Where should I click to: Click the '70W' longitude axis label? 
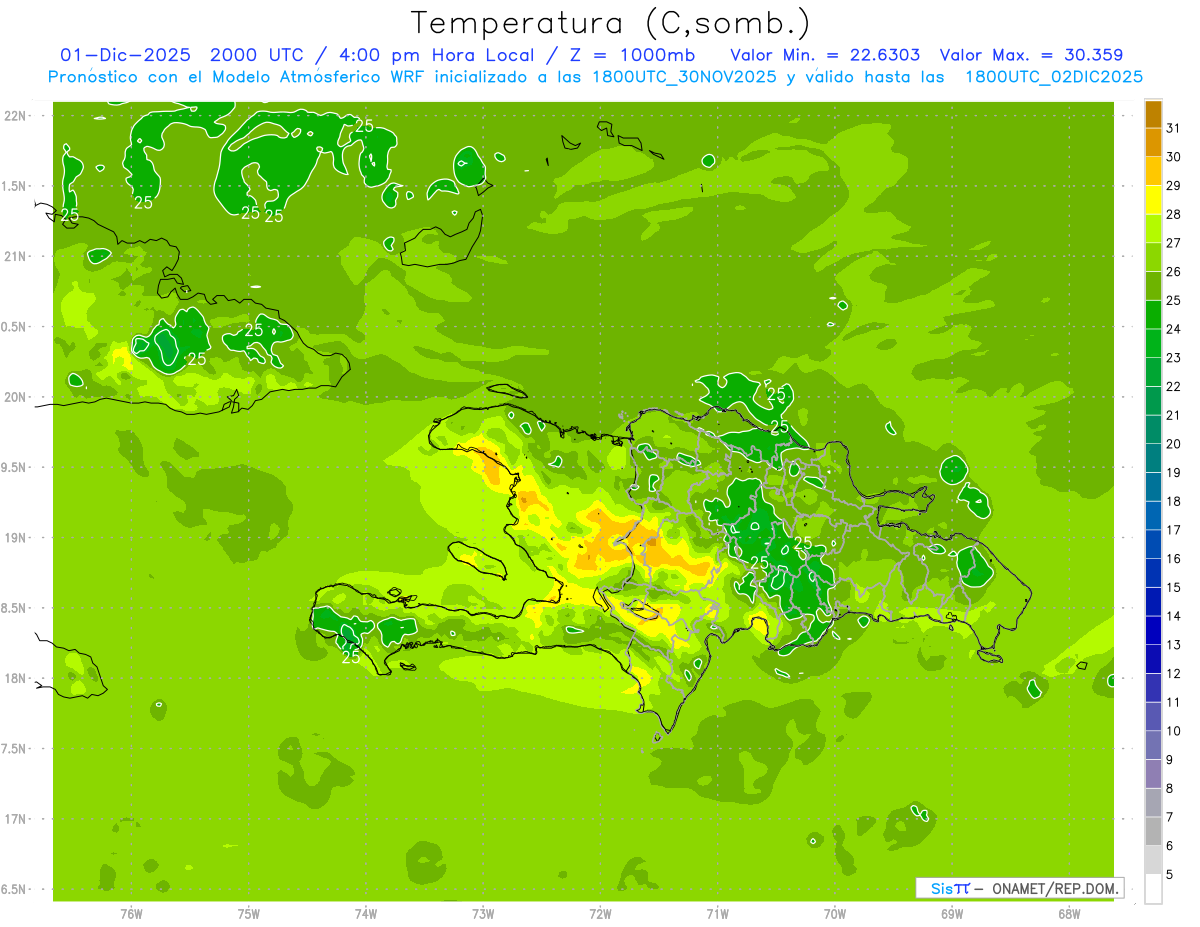click(834, 913)
